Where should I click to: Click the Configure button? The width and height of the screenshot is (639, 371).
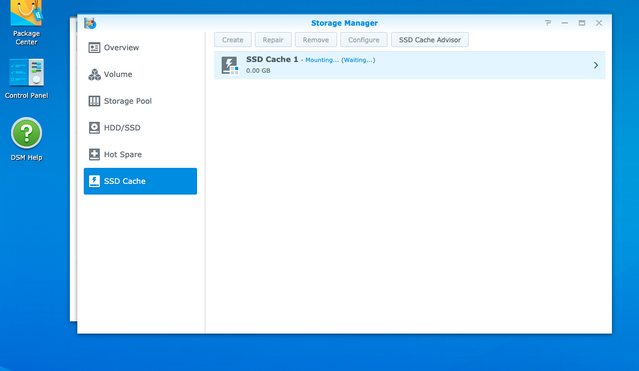[364, 40]
